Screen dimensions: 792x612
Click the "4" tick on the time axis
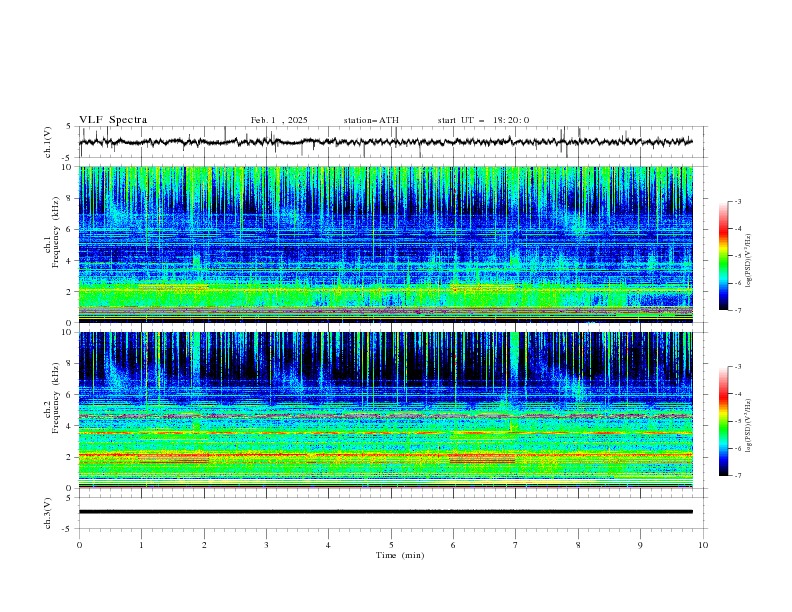point(328,545)
